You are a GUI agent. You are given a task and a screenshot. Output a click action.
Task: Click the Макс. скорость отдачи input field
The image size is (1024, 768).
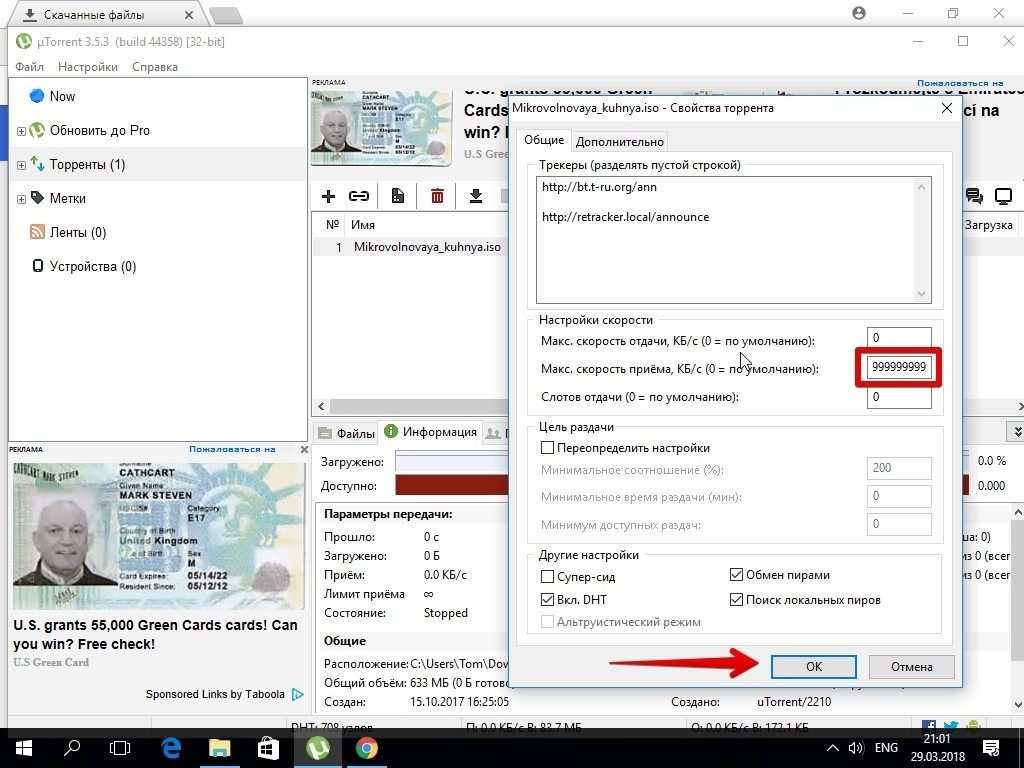899,338
